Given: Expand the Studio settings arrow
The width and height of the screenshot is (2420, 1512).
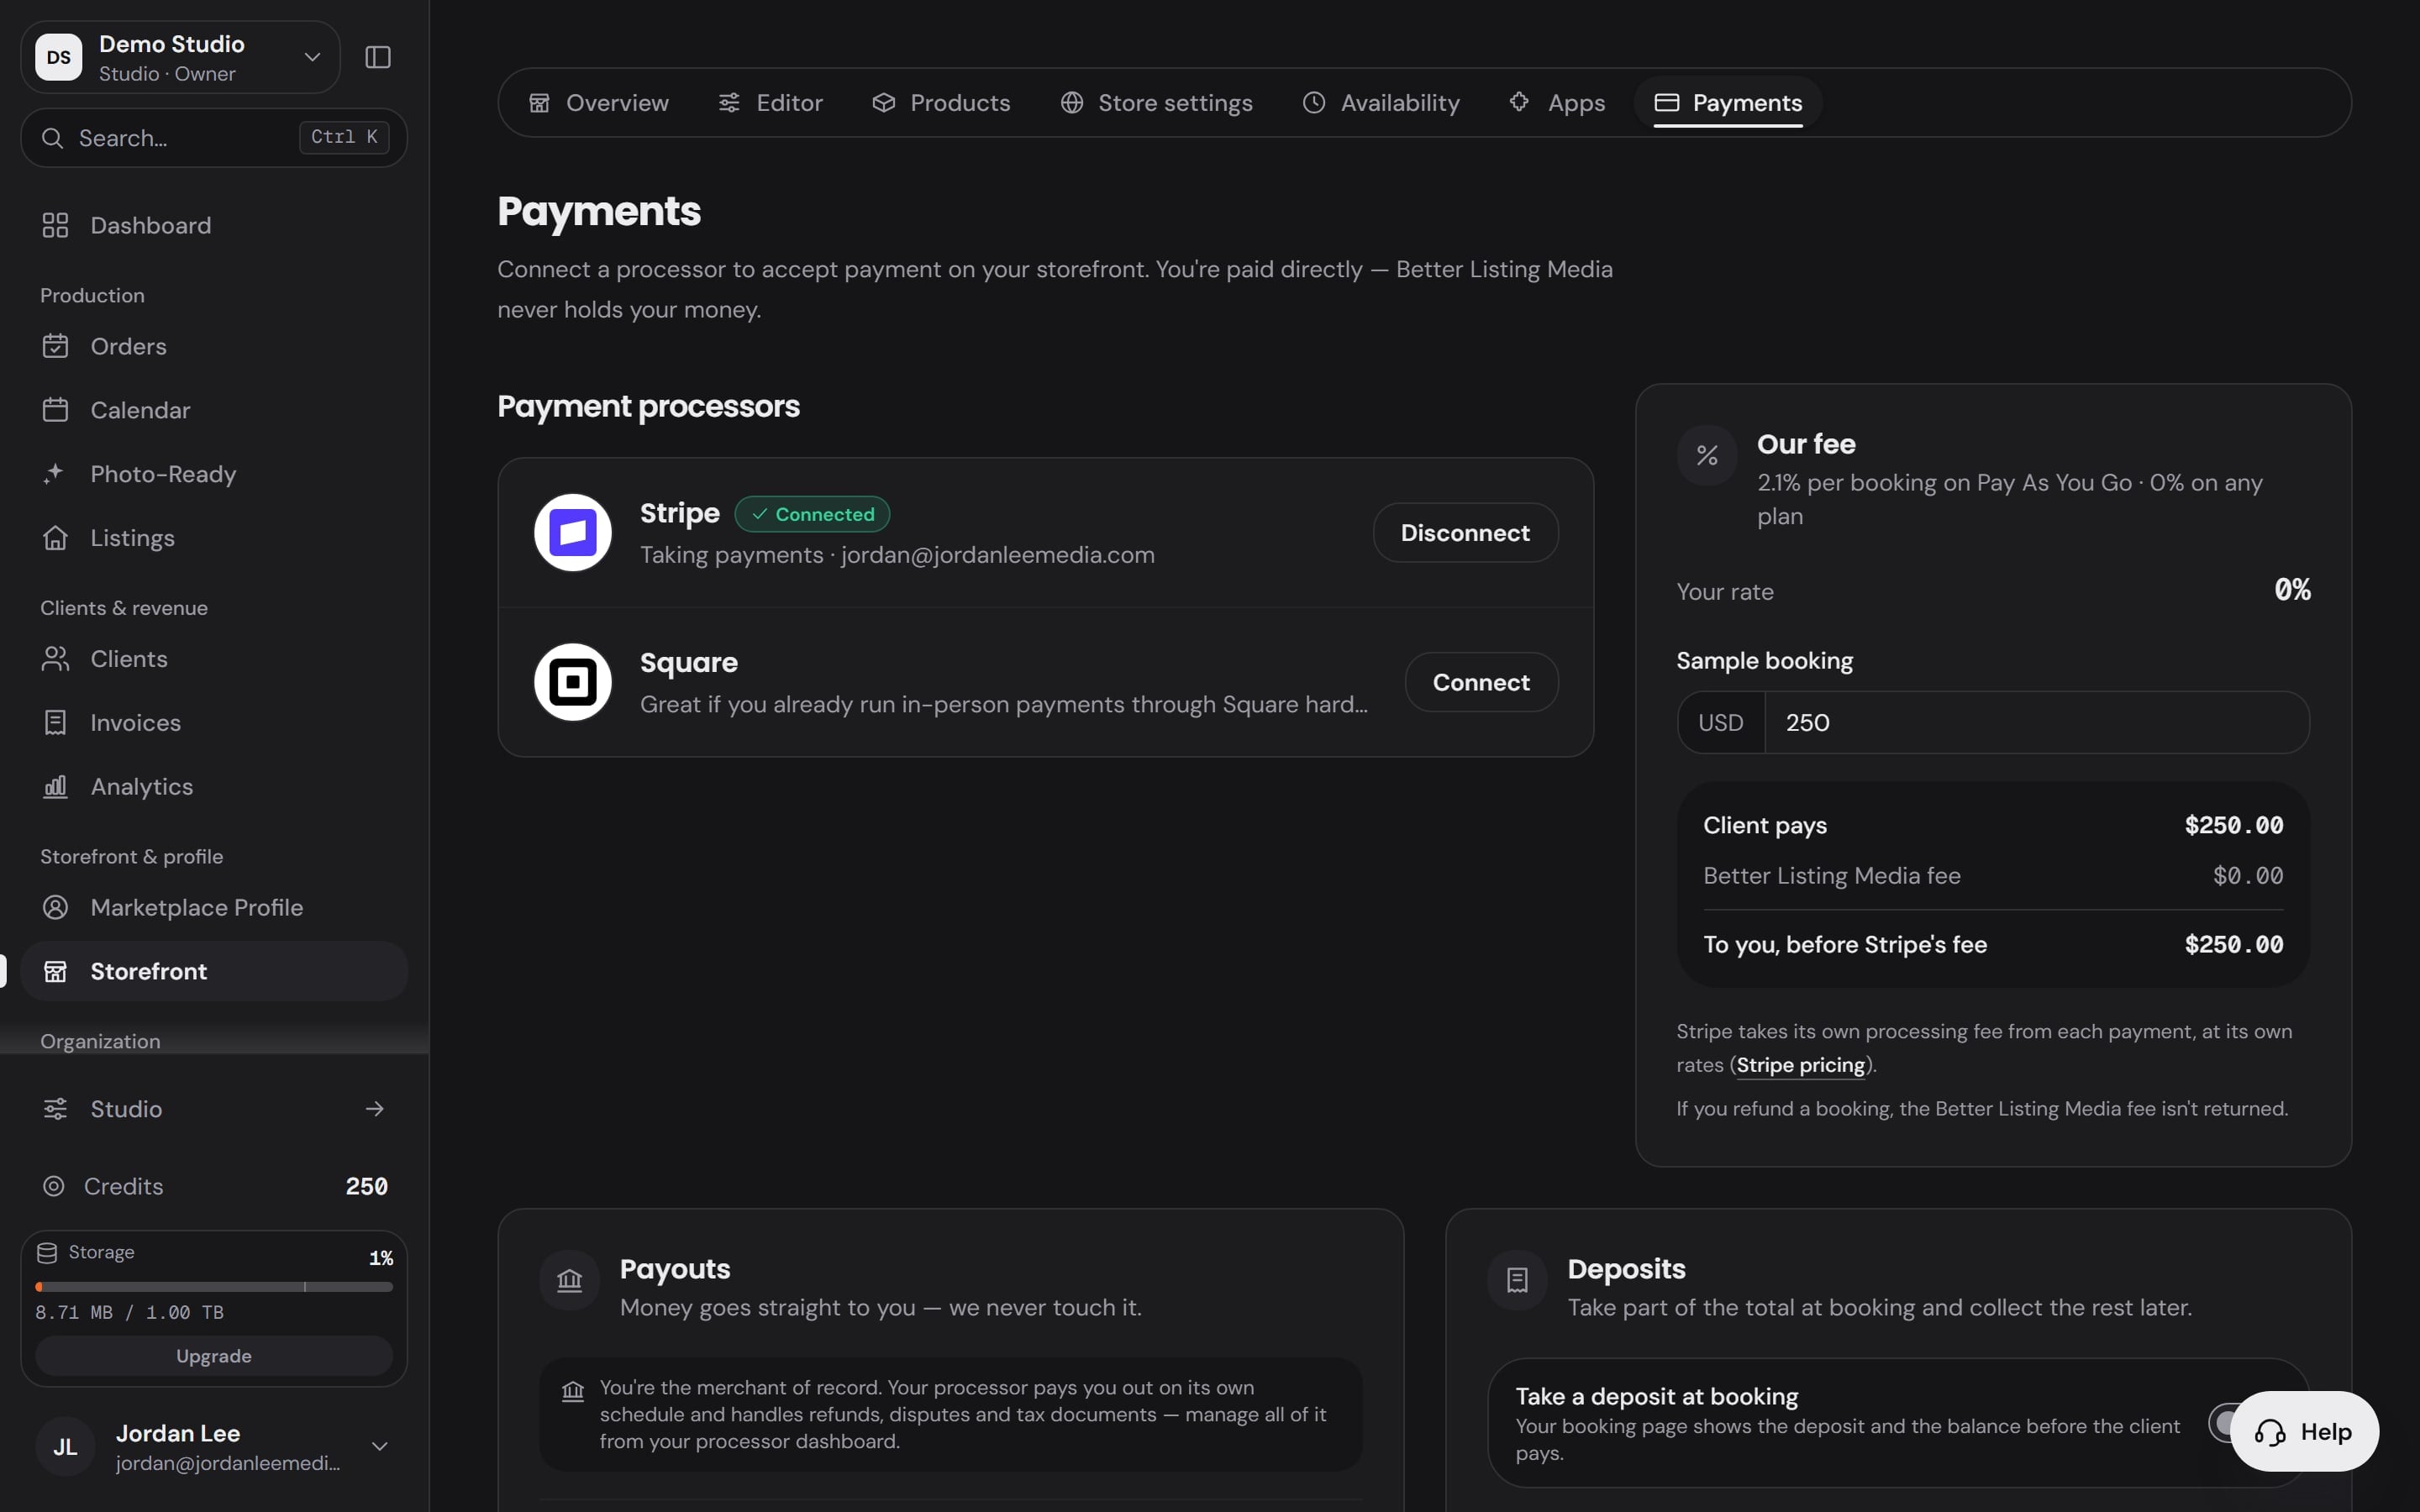Looking at the screenshot, I should coord(375,1109).
